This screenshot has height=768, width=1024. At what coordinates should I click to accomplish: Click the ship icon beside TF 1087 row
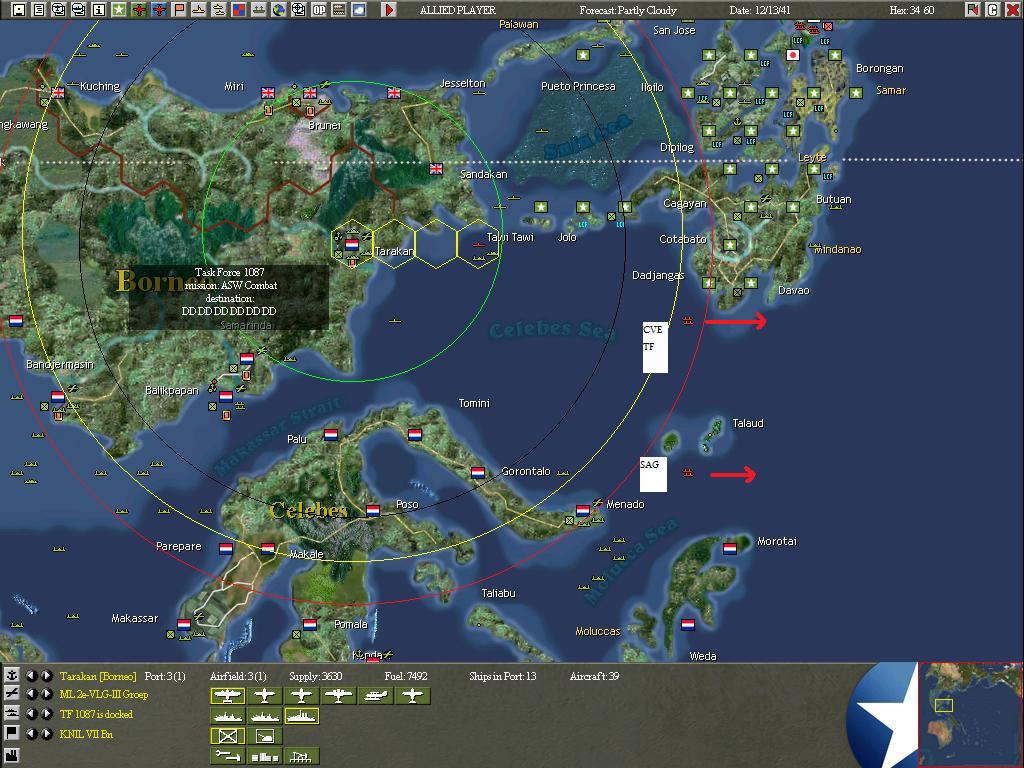pyautogui.click(x=12, y=713)
